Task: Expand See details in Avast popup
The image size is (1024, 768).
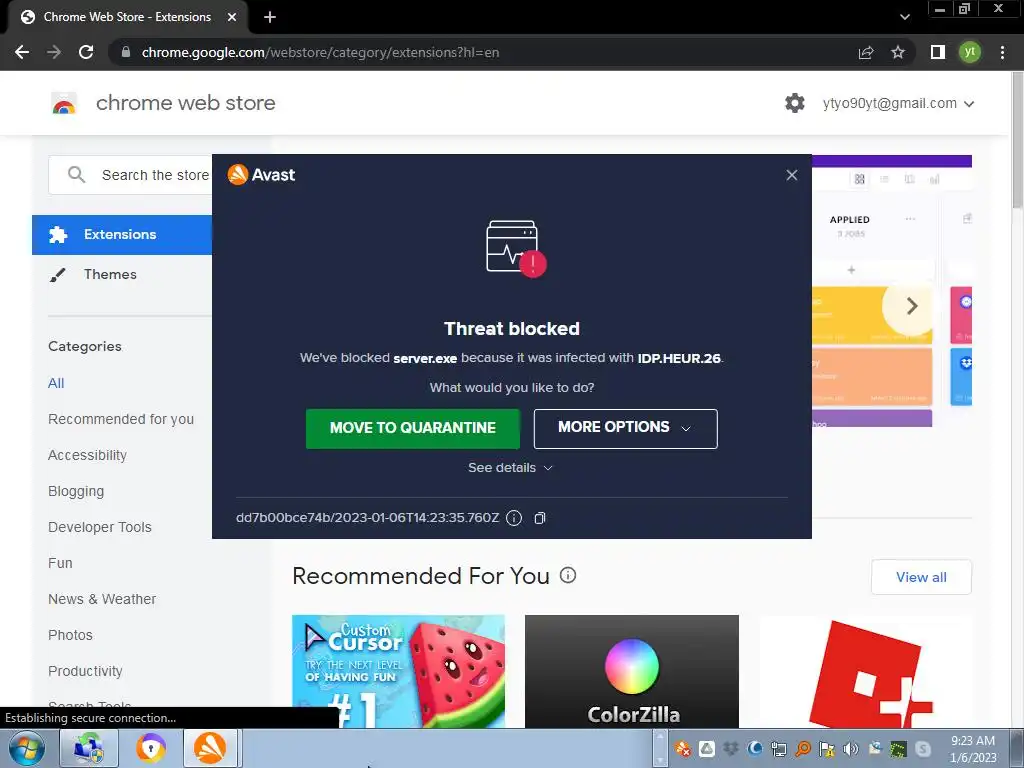Action: 511,468
